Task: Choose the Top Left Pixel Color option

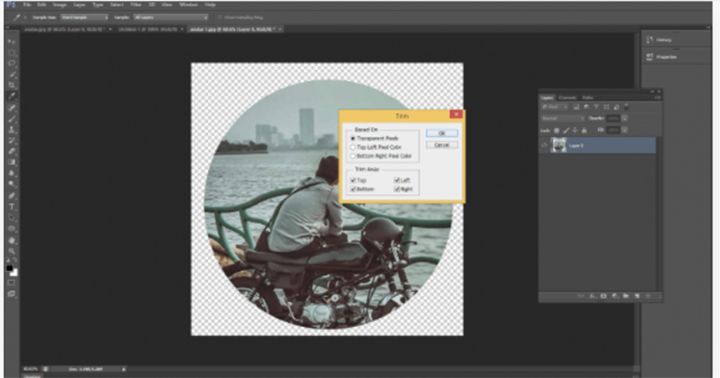Action: coord(353,147)
